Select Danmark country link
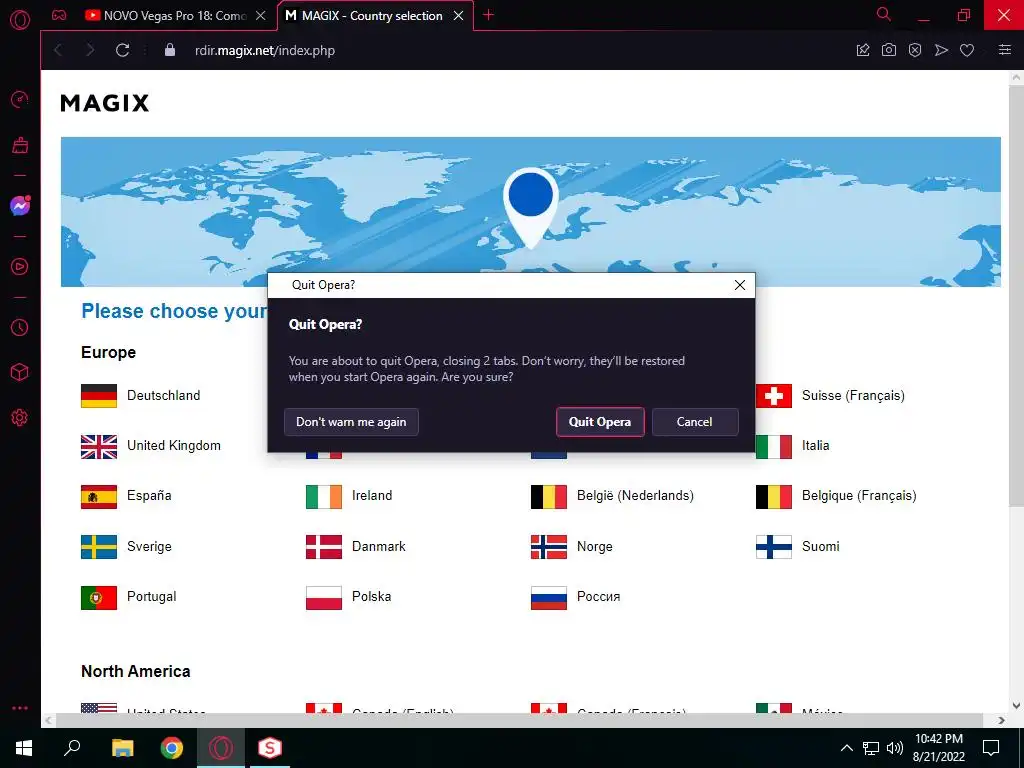Image resolution: width=1024 pixels, height=768 pixels. click(379, 547)
